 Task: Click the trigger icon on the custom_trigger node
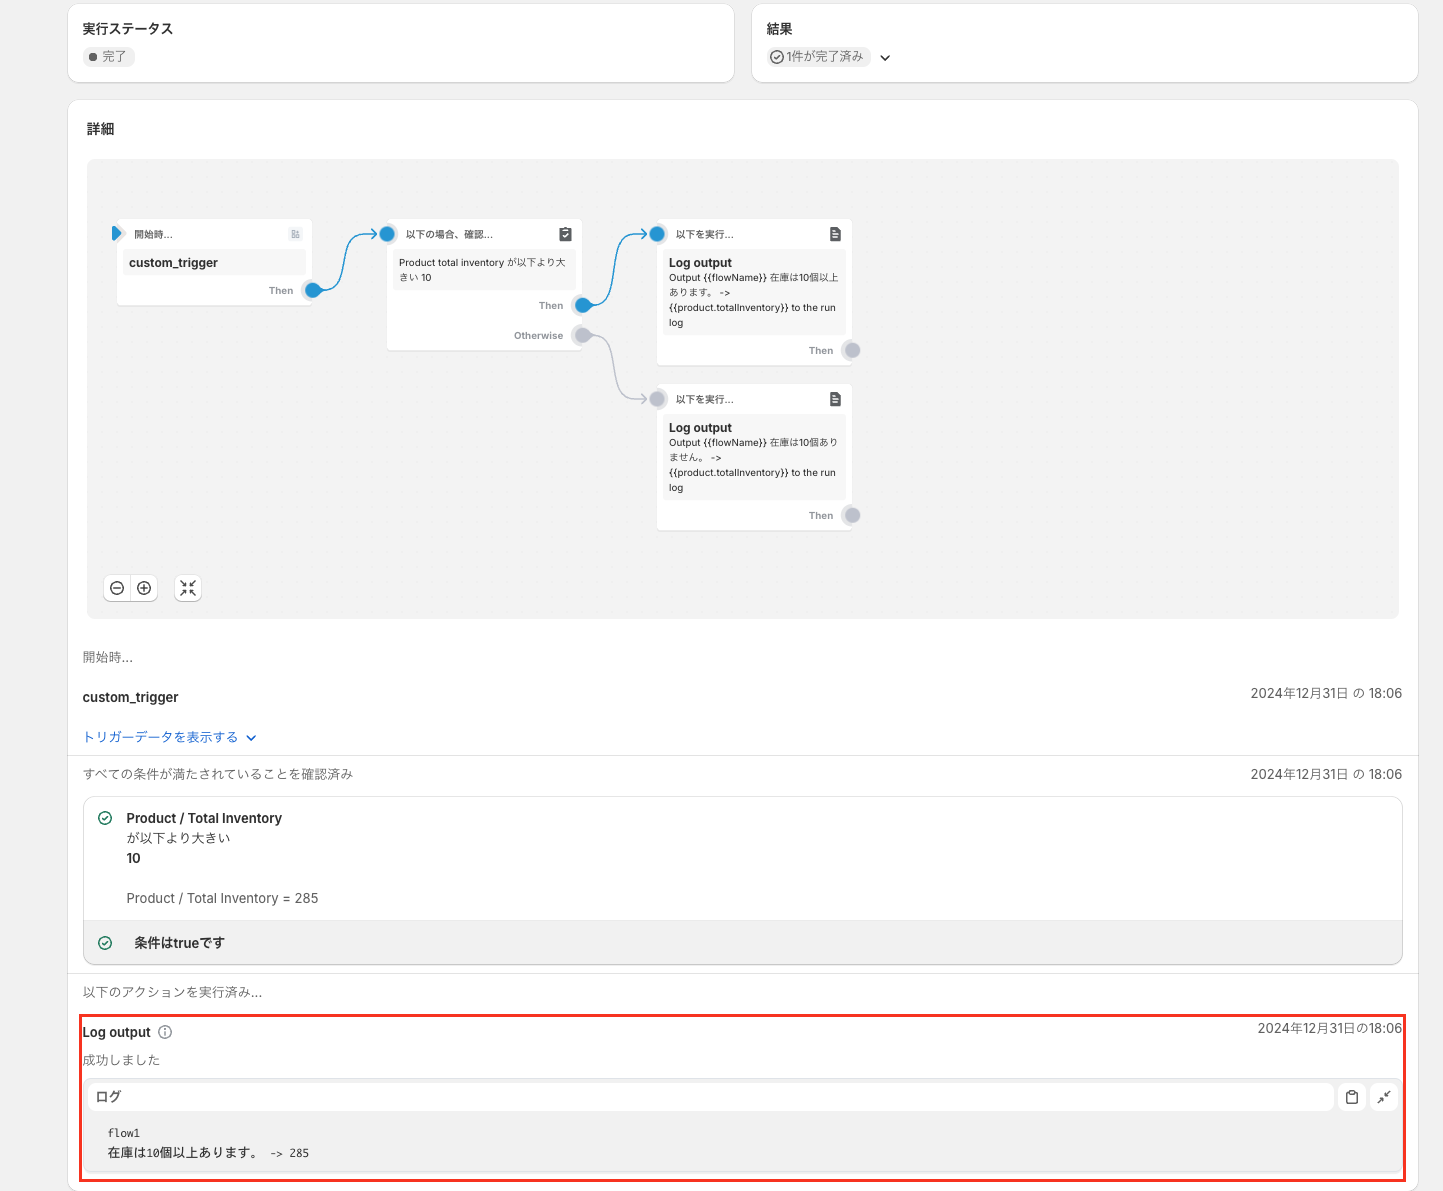pos(295,234)
